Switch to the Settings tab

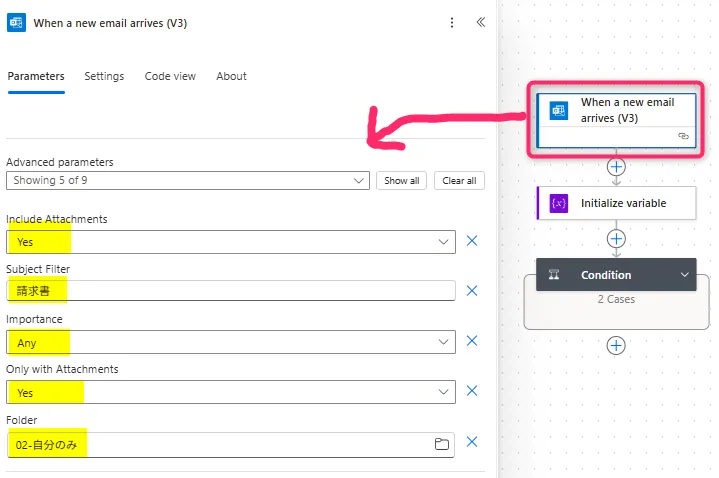[x=104, y=76]
